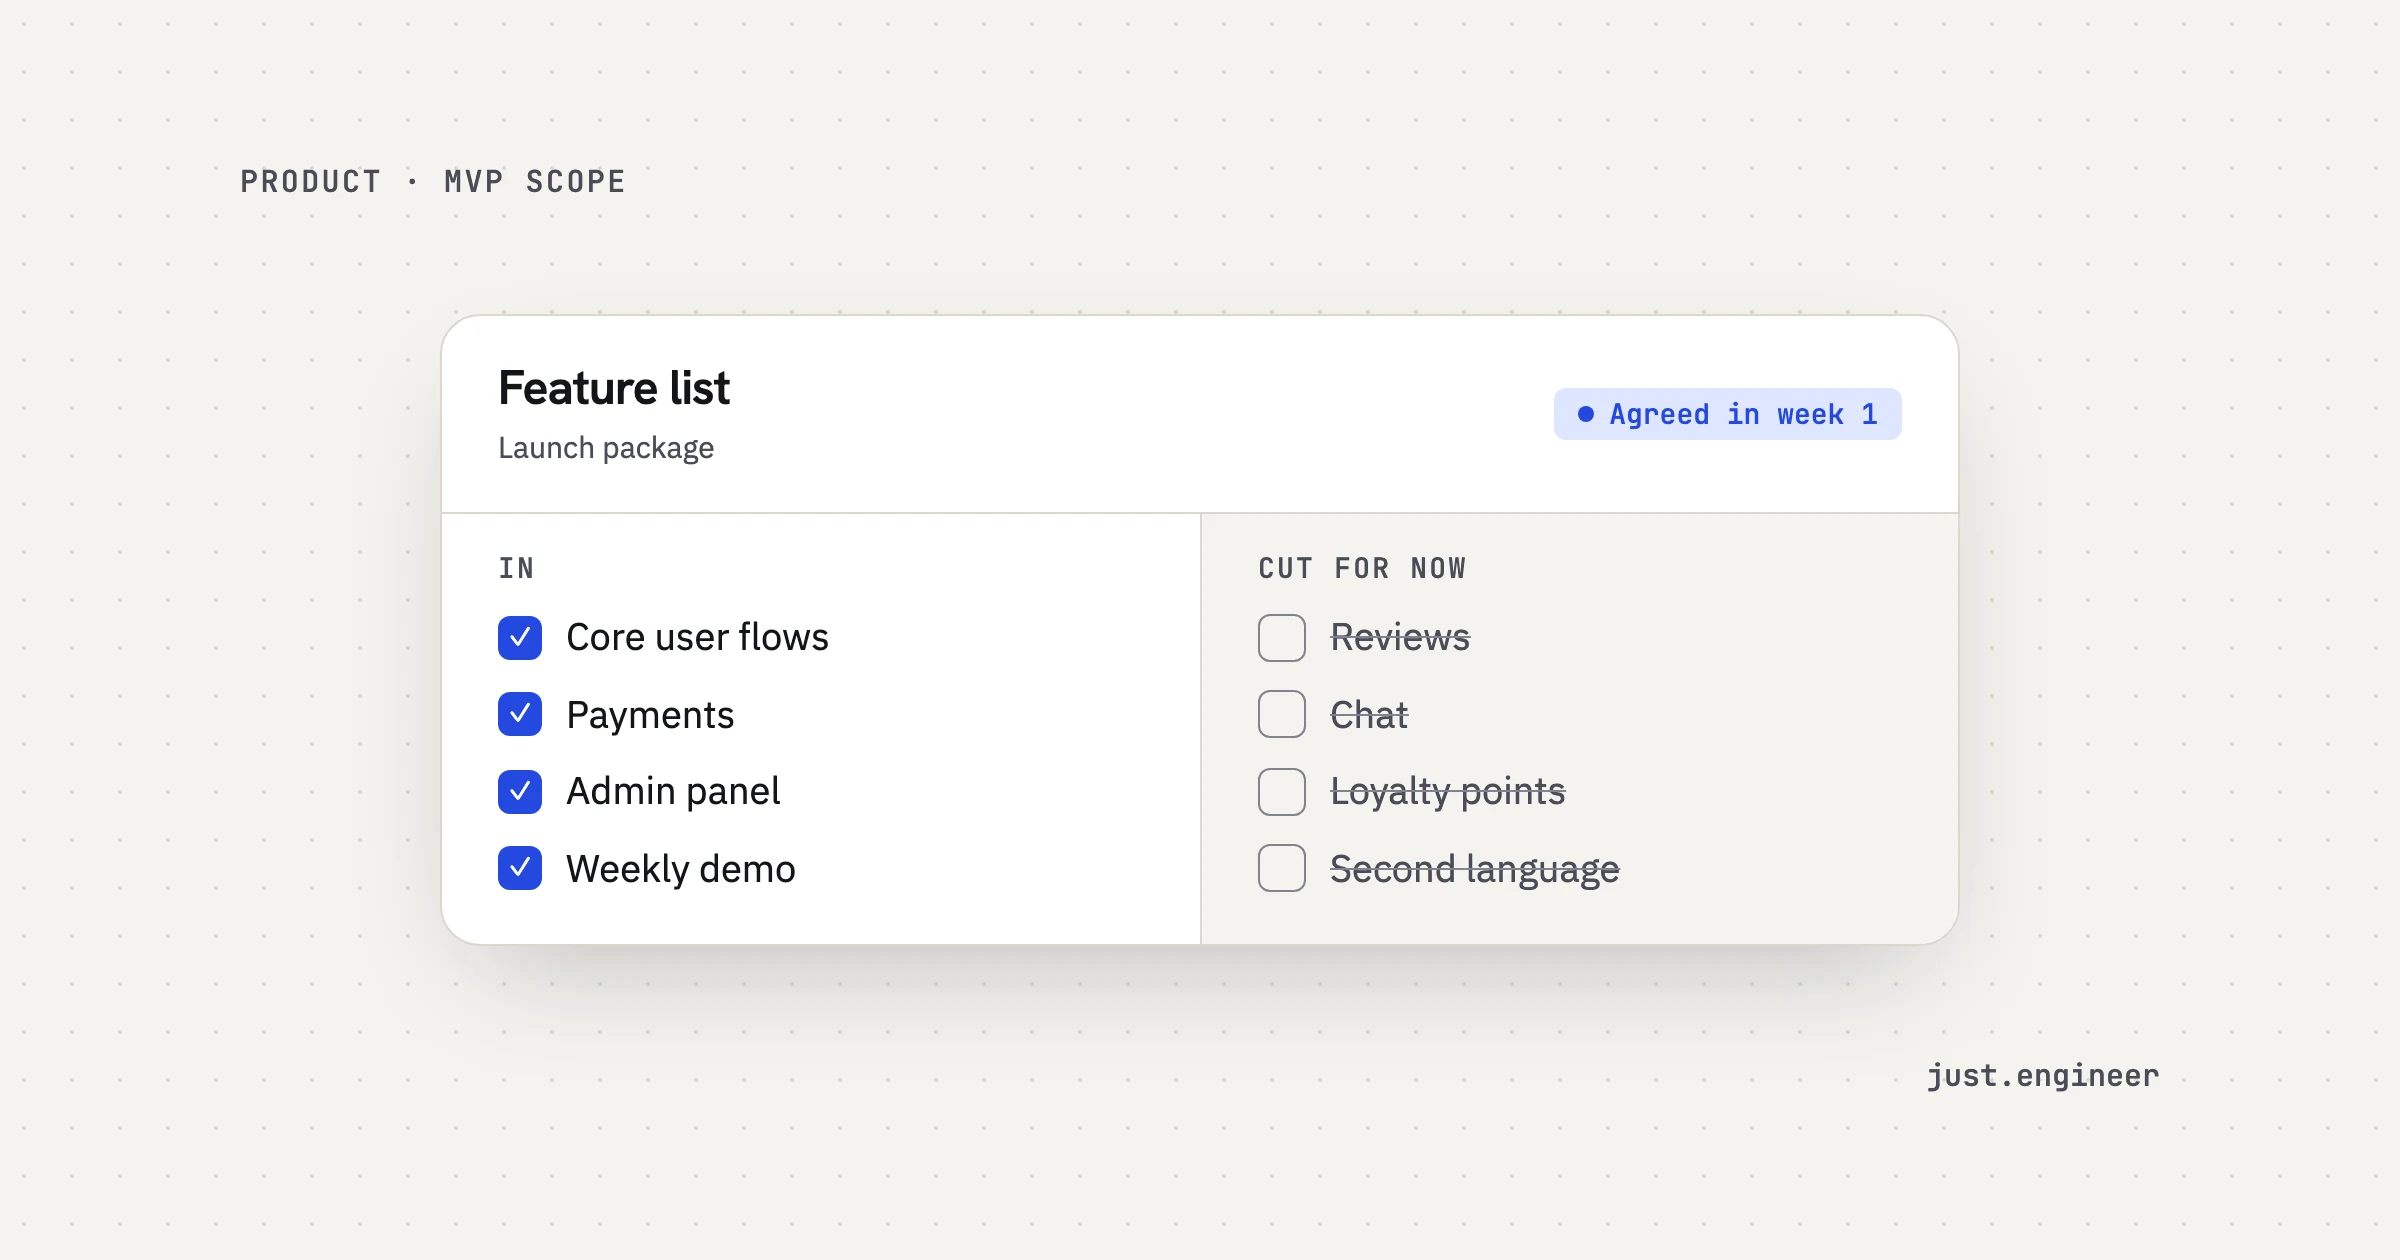Screen dimensions: 2400x1260
Task: Click the Agreed in week 1 badge
Action: pyautogui.click(x=1727, y=414)
